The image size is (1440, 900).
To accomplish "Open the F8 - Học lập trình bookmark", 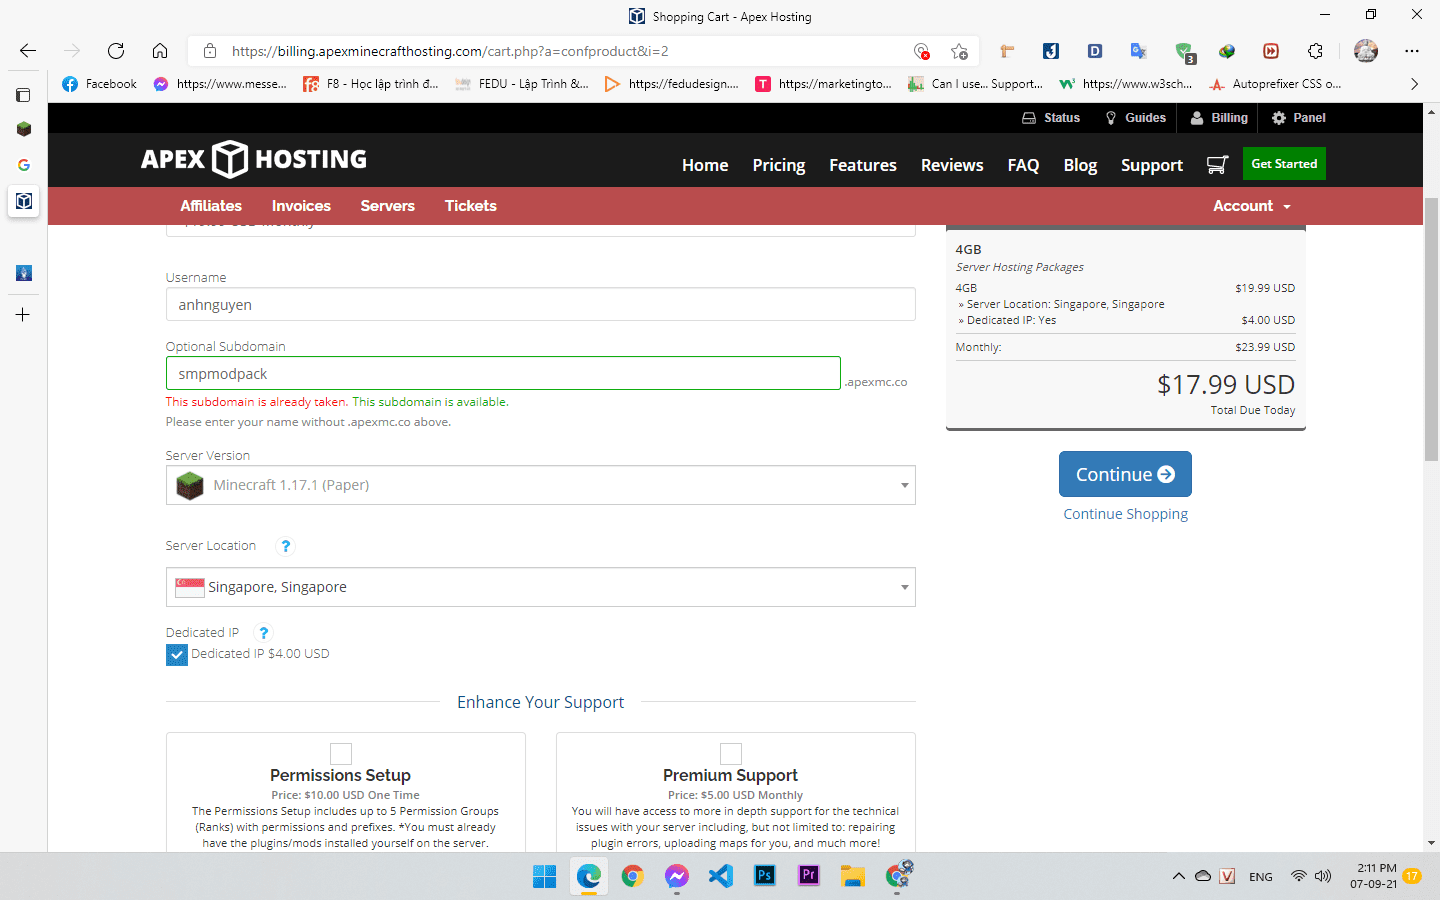I will pos(370,84).
